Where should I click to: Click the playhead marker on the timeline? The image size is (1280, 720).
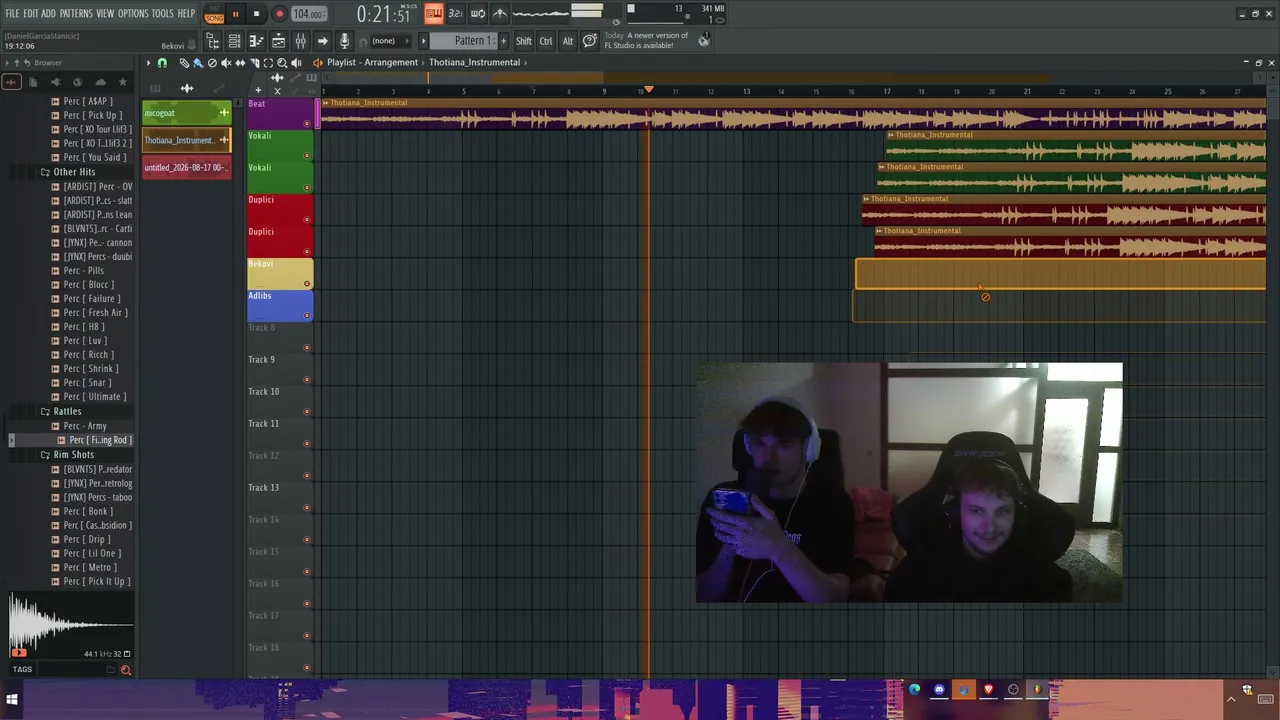pyautogui.click(x=648, y=90)
